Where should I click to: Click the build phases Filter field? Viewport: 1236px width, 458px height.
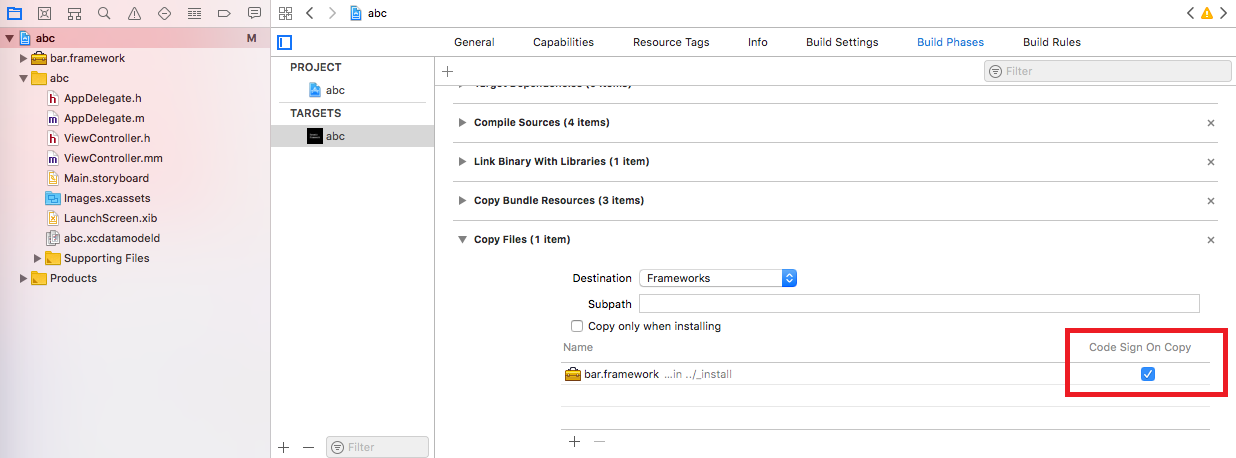pos(1107,71)
